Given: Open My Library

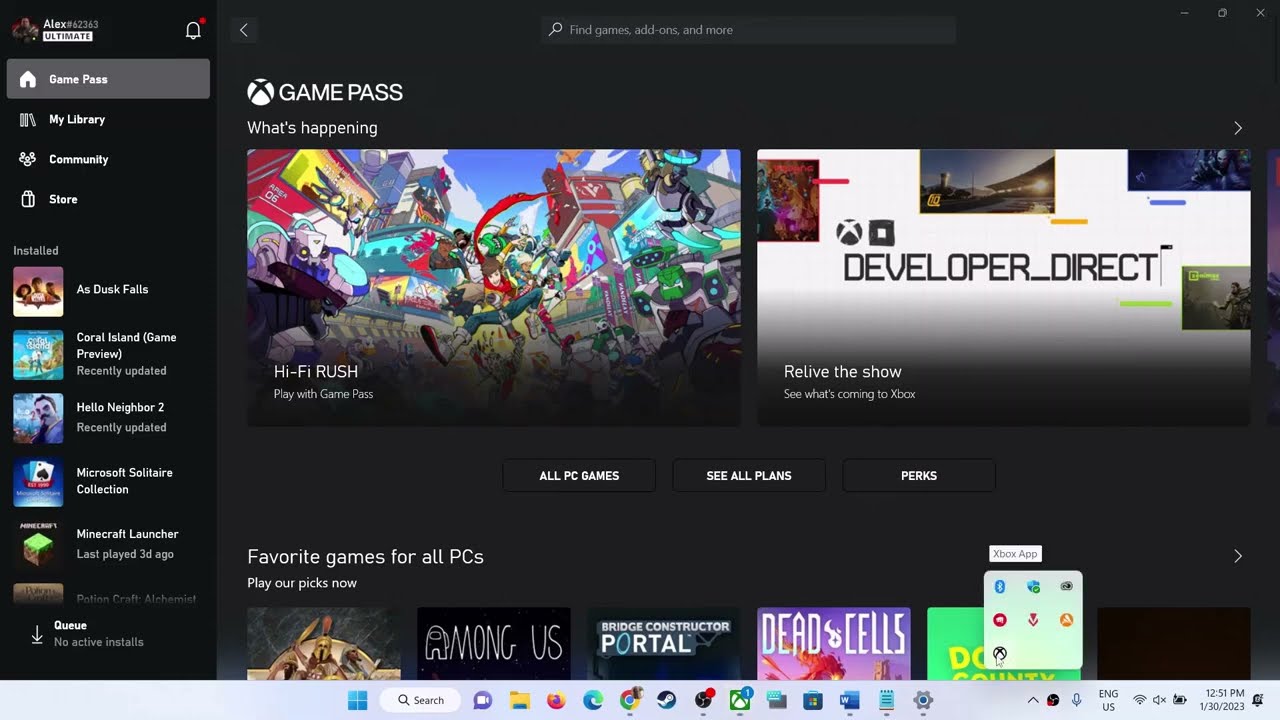Looking at the screenshot, I should [x=108, y=119].
